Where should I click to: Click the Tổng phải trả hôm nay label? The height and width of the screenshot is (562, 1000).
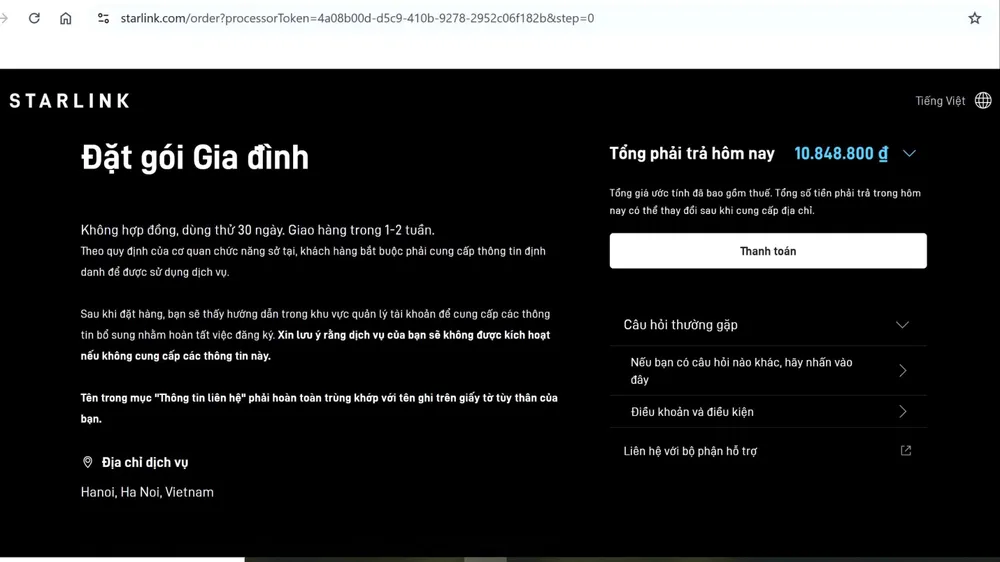tap(692, 154)
